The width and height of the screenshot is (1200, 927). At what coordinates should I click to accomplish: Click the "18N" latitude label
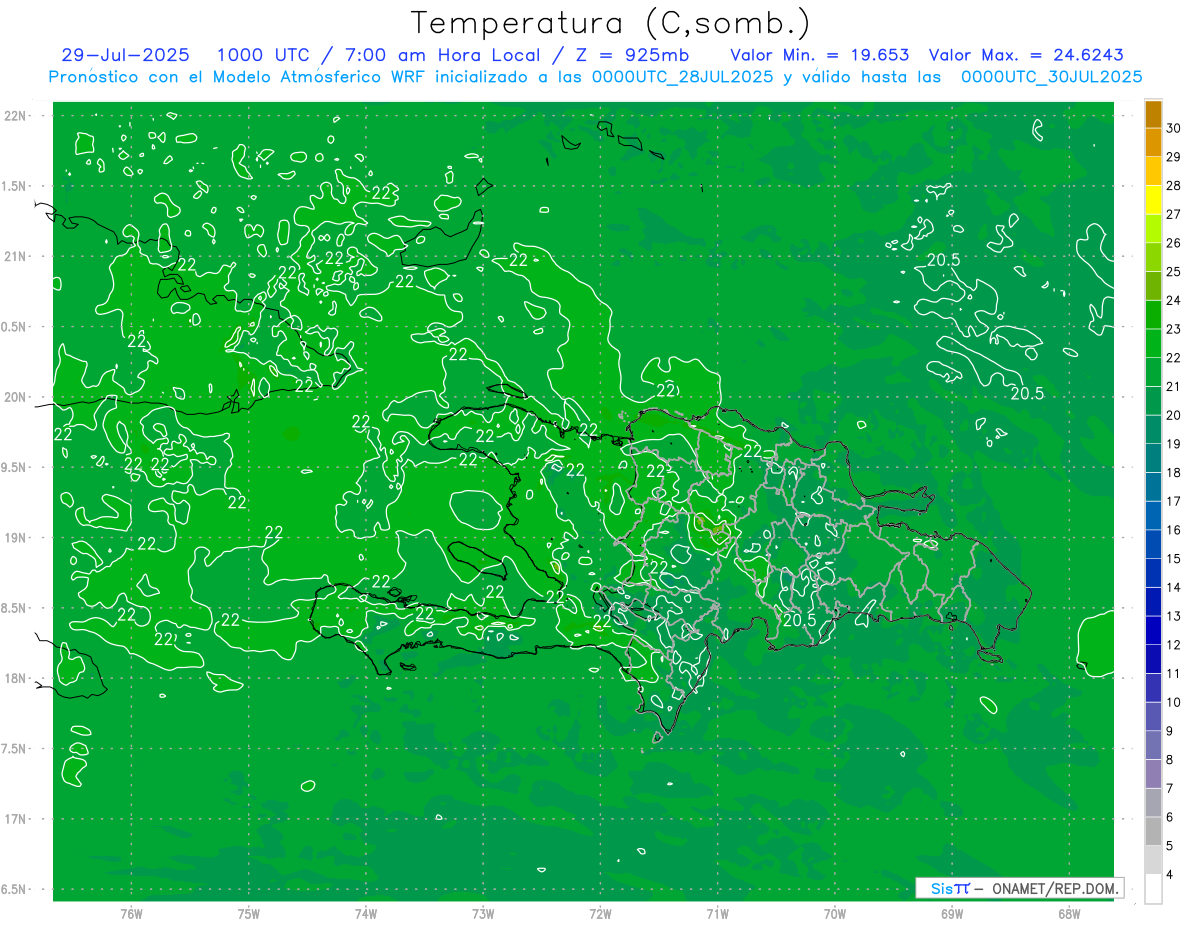[x=16, y=678]
